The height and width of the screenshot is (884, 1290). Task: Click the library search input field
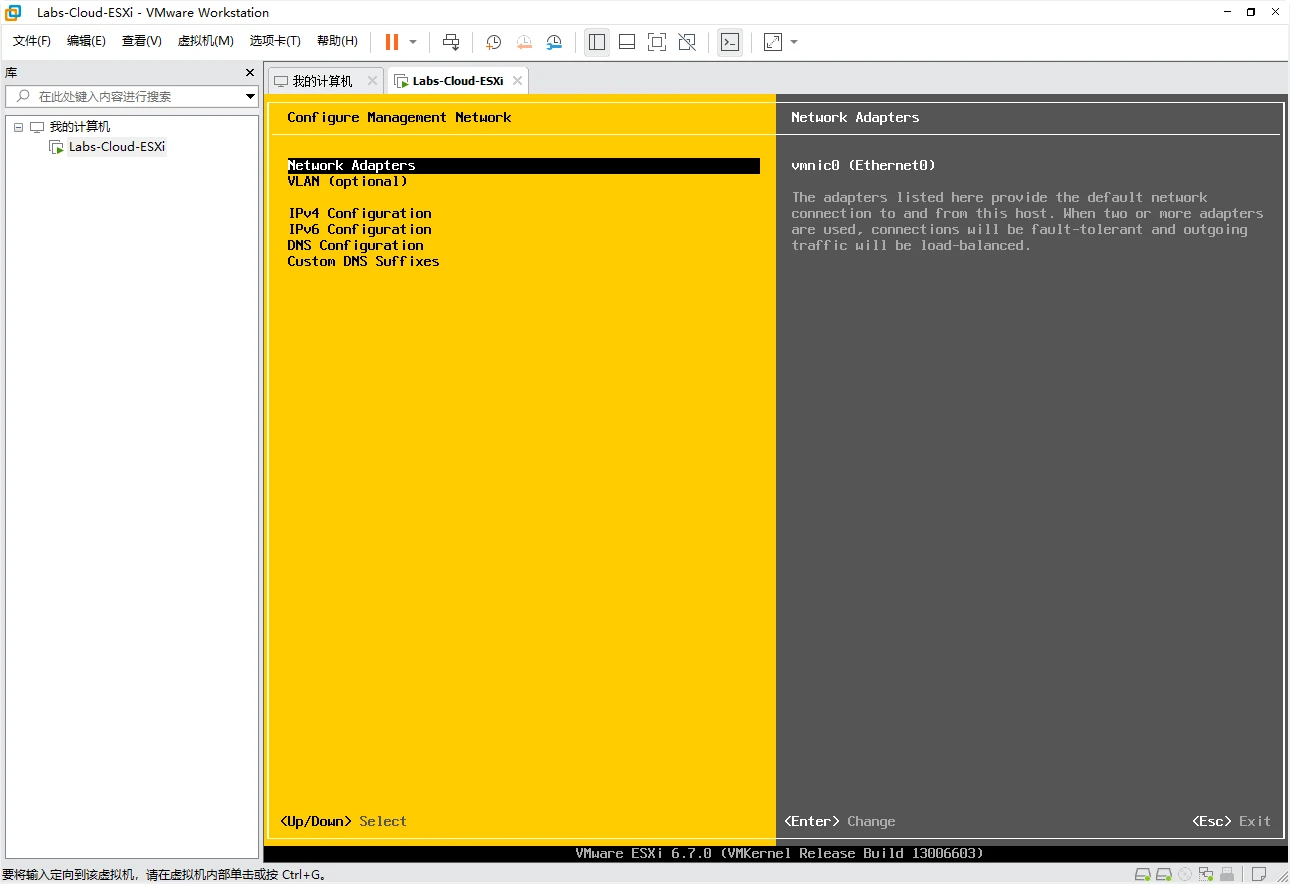130,96
